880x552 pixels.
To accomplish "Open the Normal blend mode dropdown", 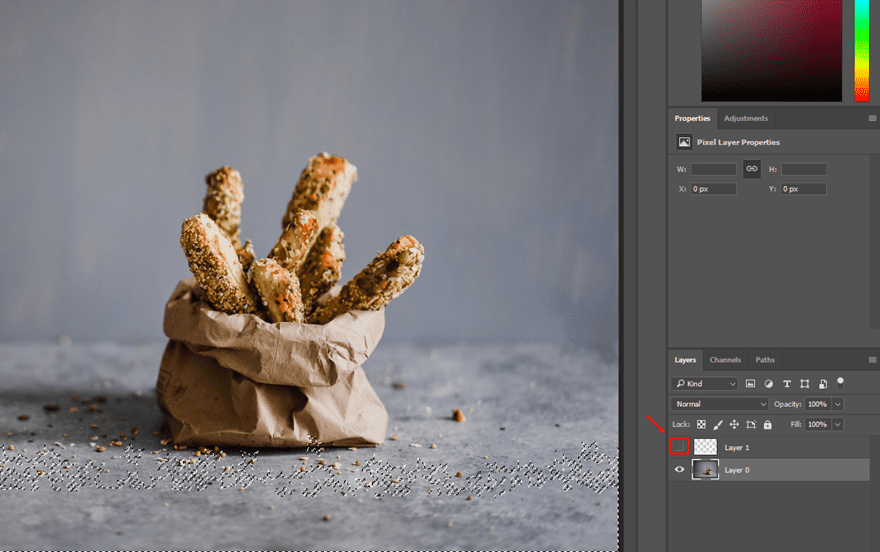I will (719, 404).
